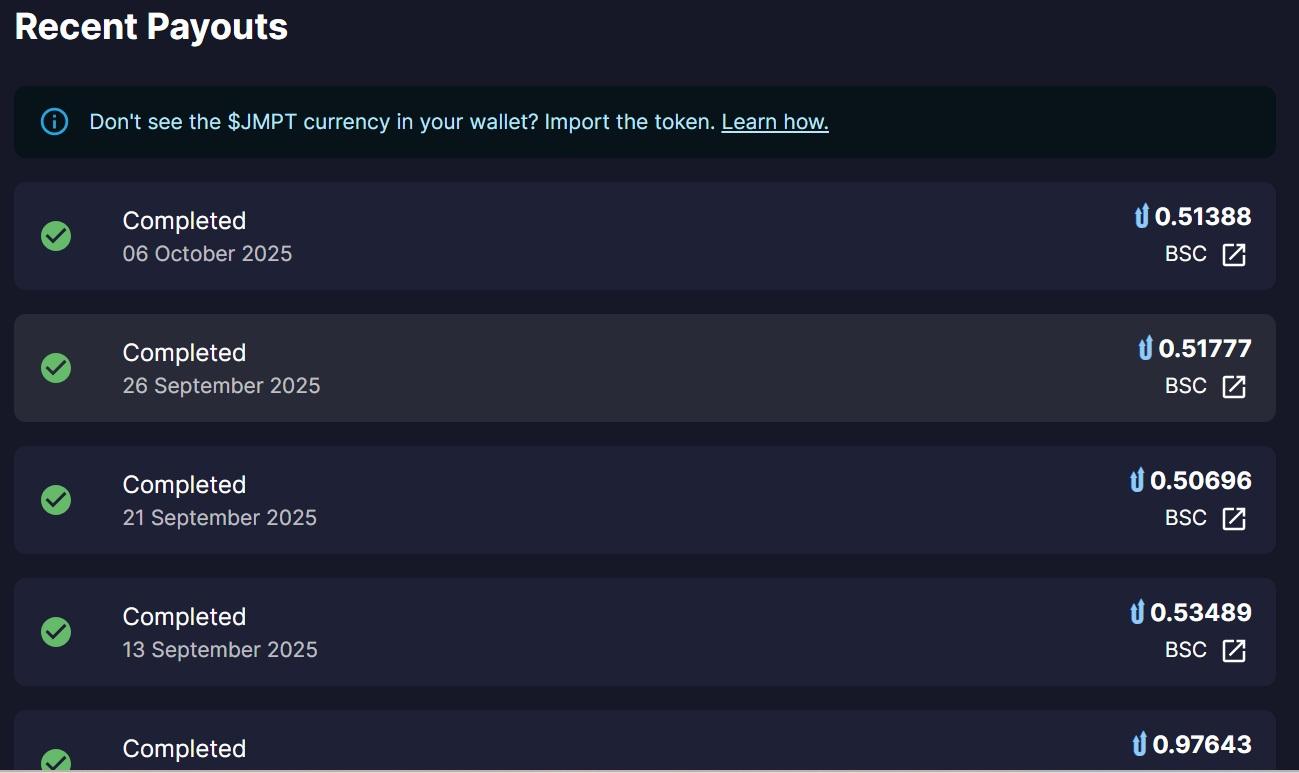
Task: Open BSC explorer for 21 September payout
Action: pos(1234,519)
